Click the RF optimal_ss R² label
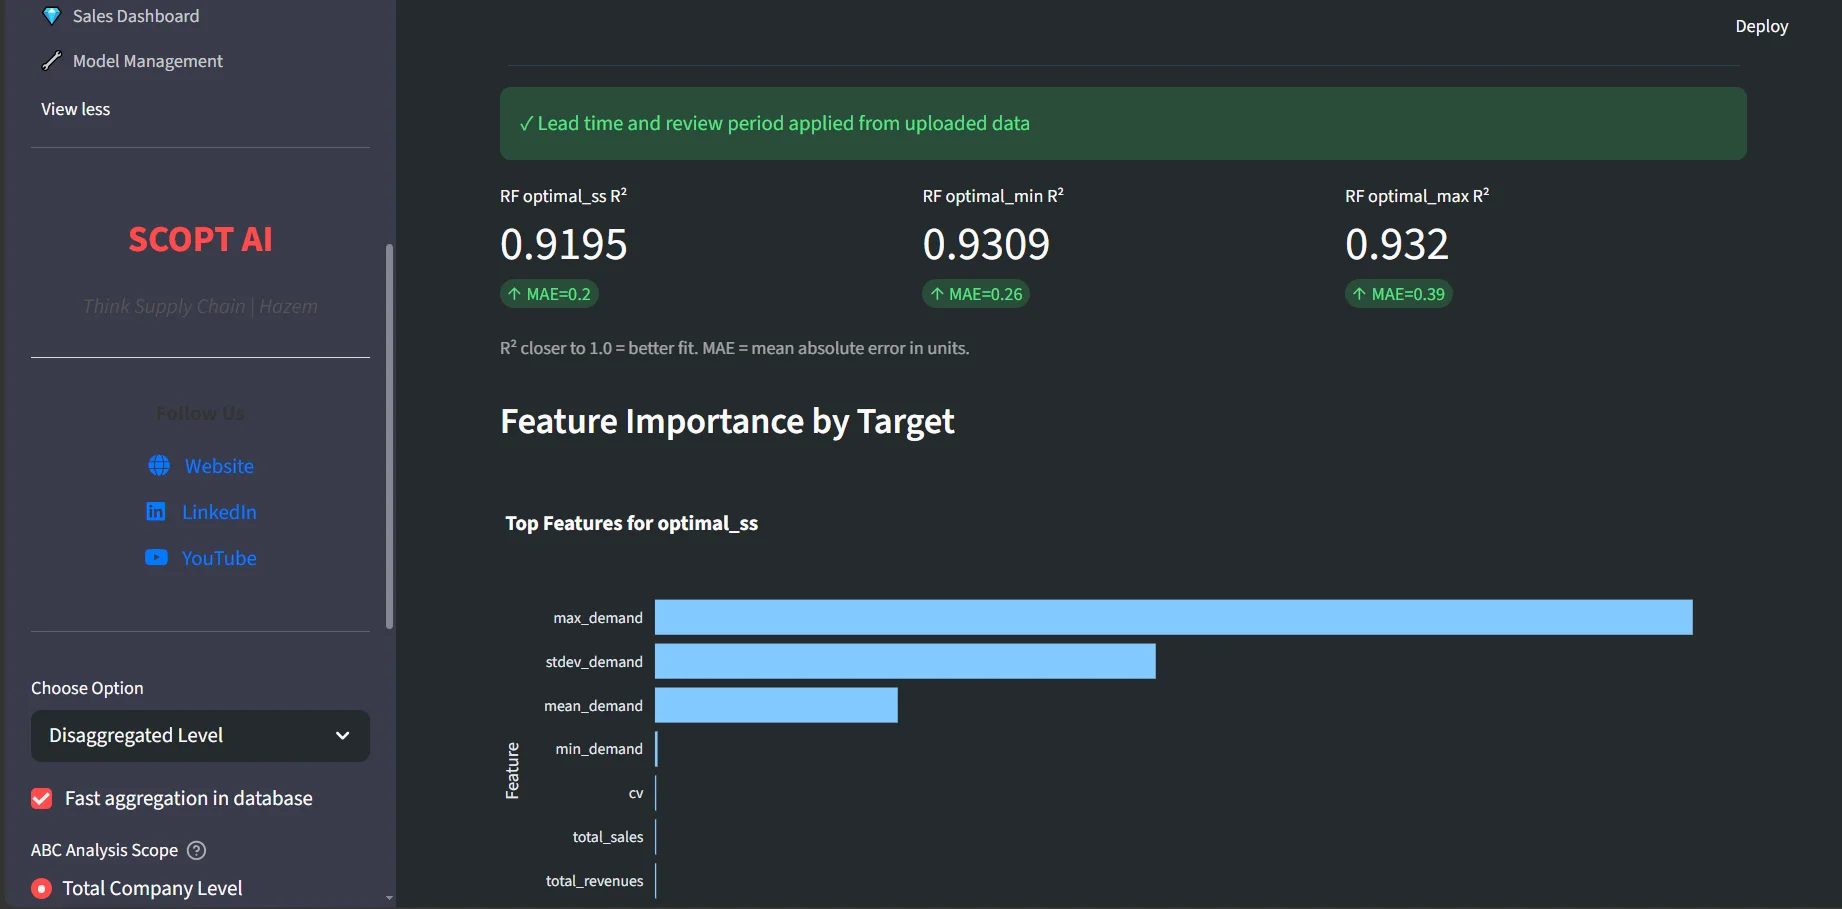 pyautogui.click(x=563, y=196)
